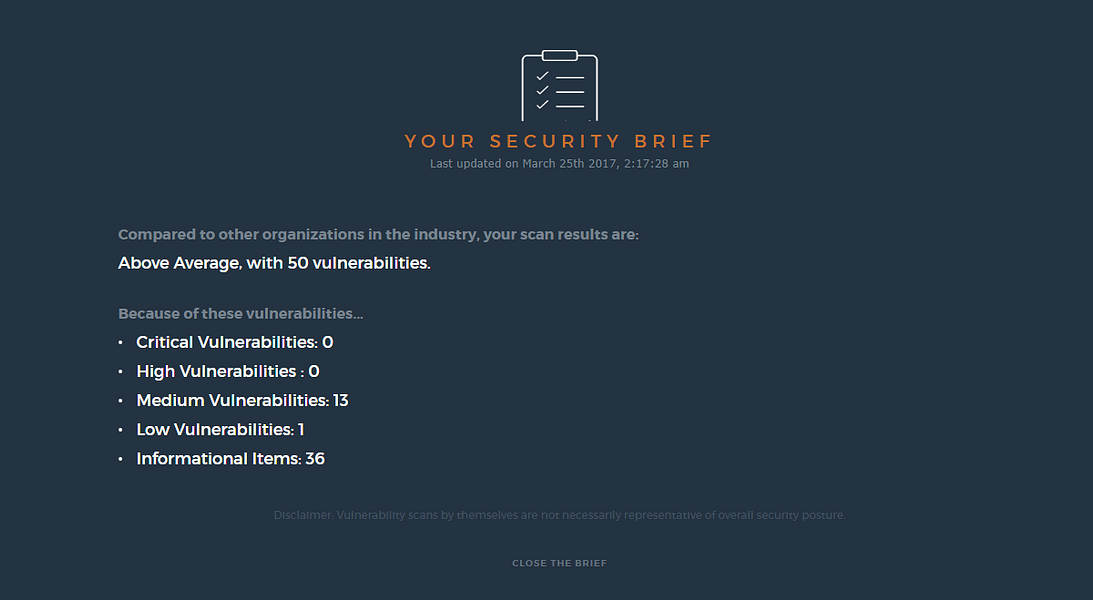Select the Low Vulnerabilities: 1 item
Image resolution: width=1093 pixels, height=600 pixels.
pyautogui.click(x=220, y=430)
